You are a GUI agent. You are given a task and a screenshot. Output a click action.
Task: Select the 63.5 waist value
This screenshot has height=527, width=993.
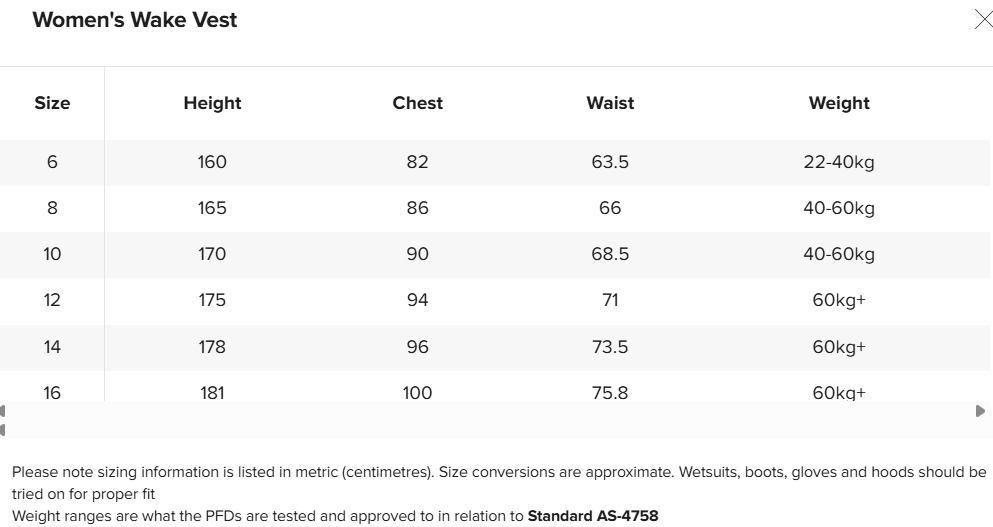(x=610, y=162)
